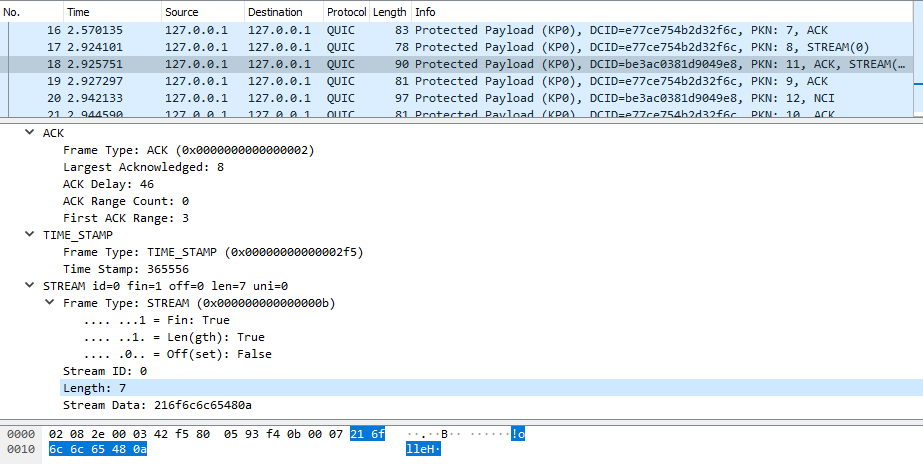Select packet 18 at time 2.925751

pyautogui.click(x=456, y=64)
